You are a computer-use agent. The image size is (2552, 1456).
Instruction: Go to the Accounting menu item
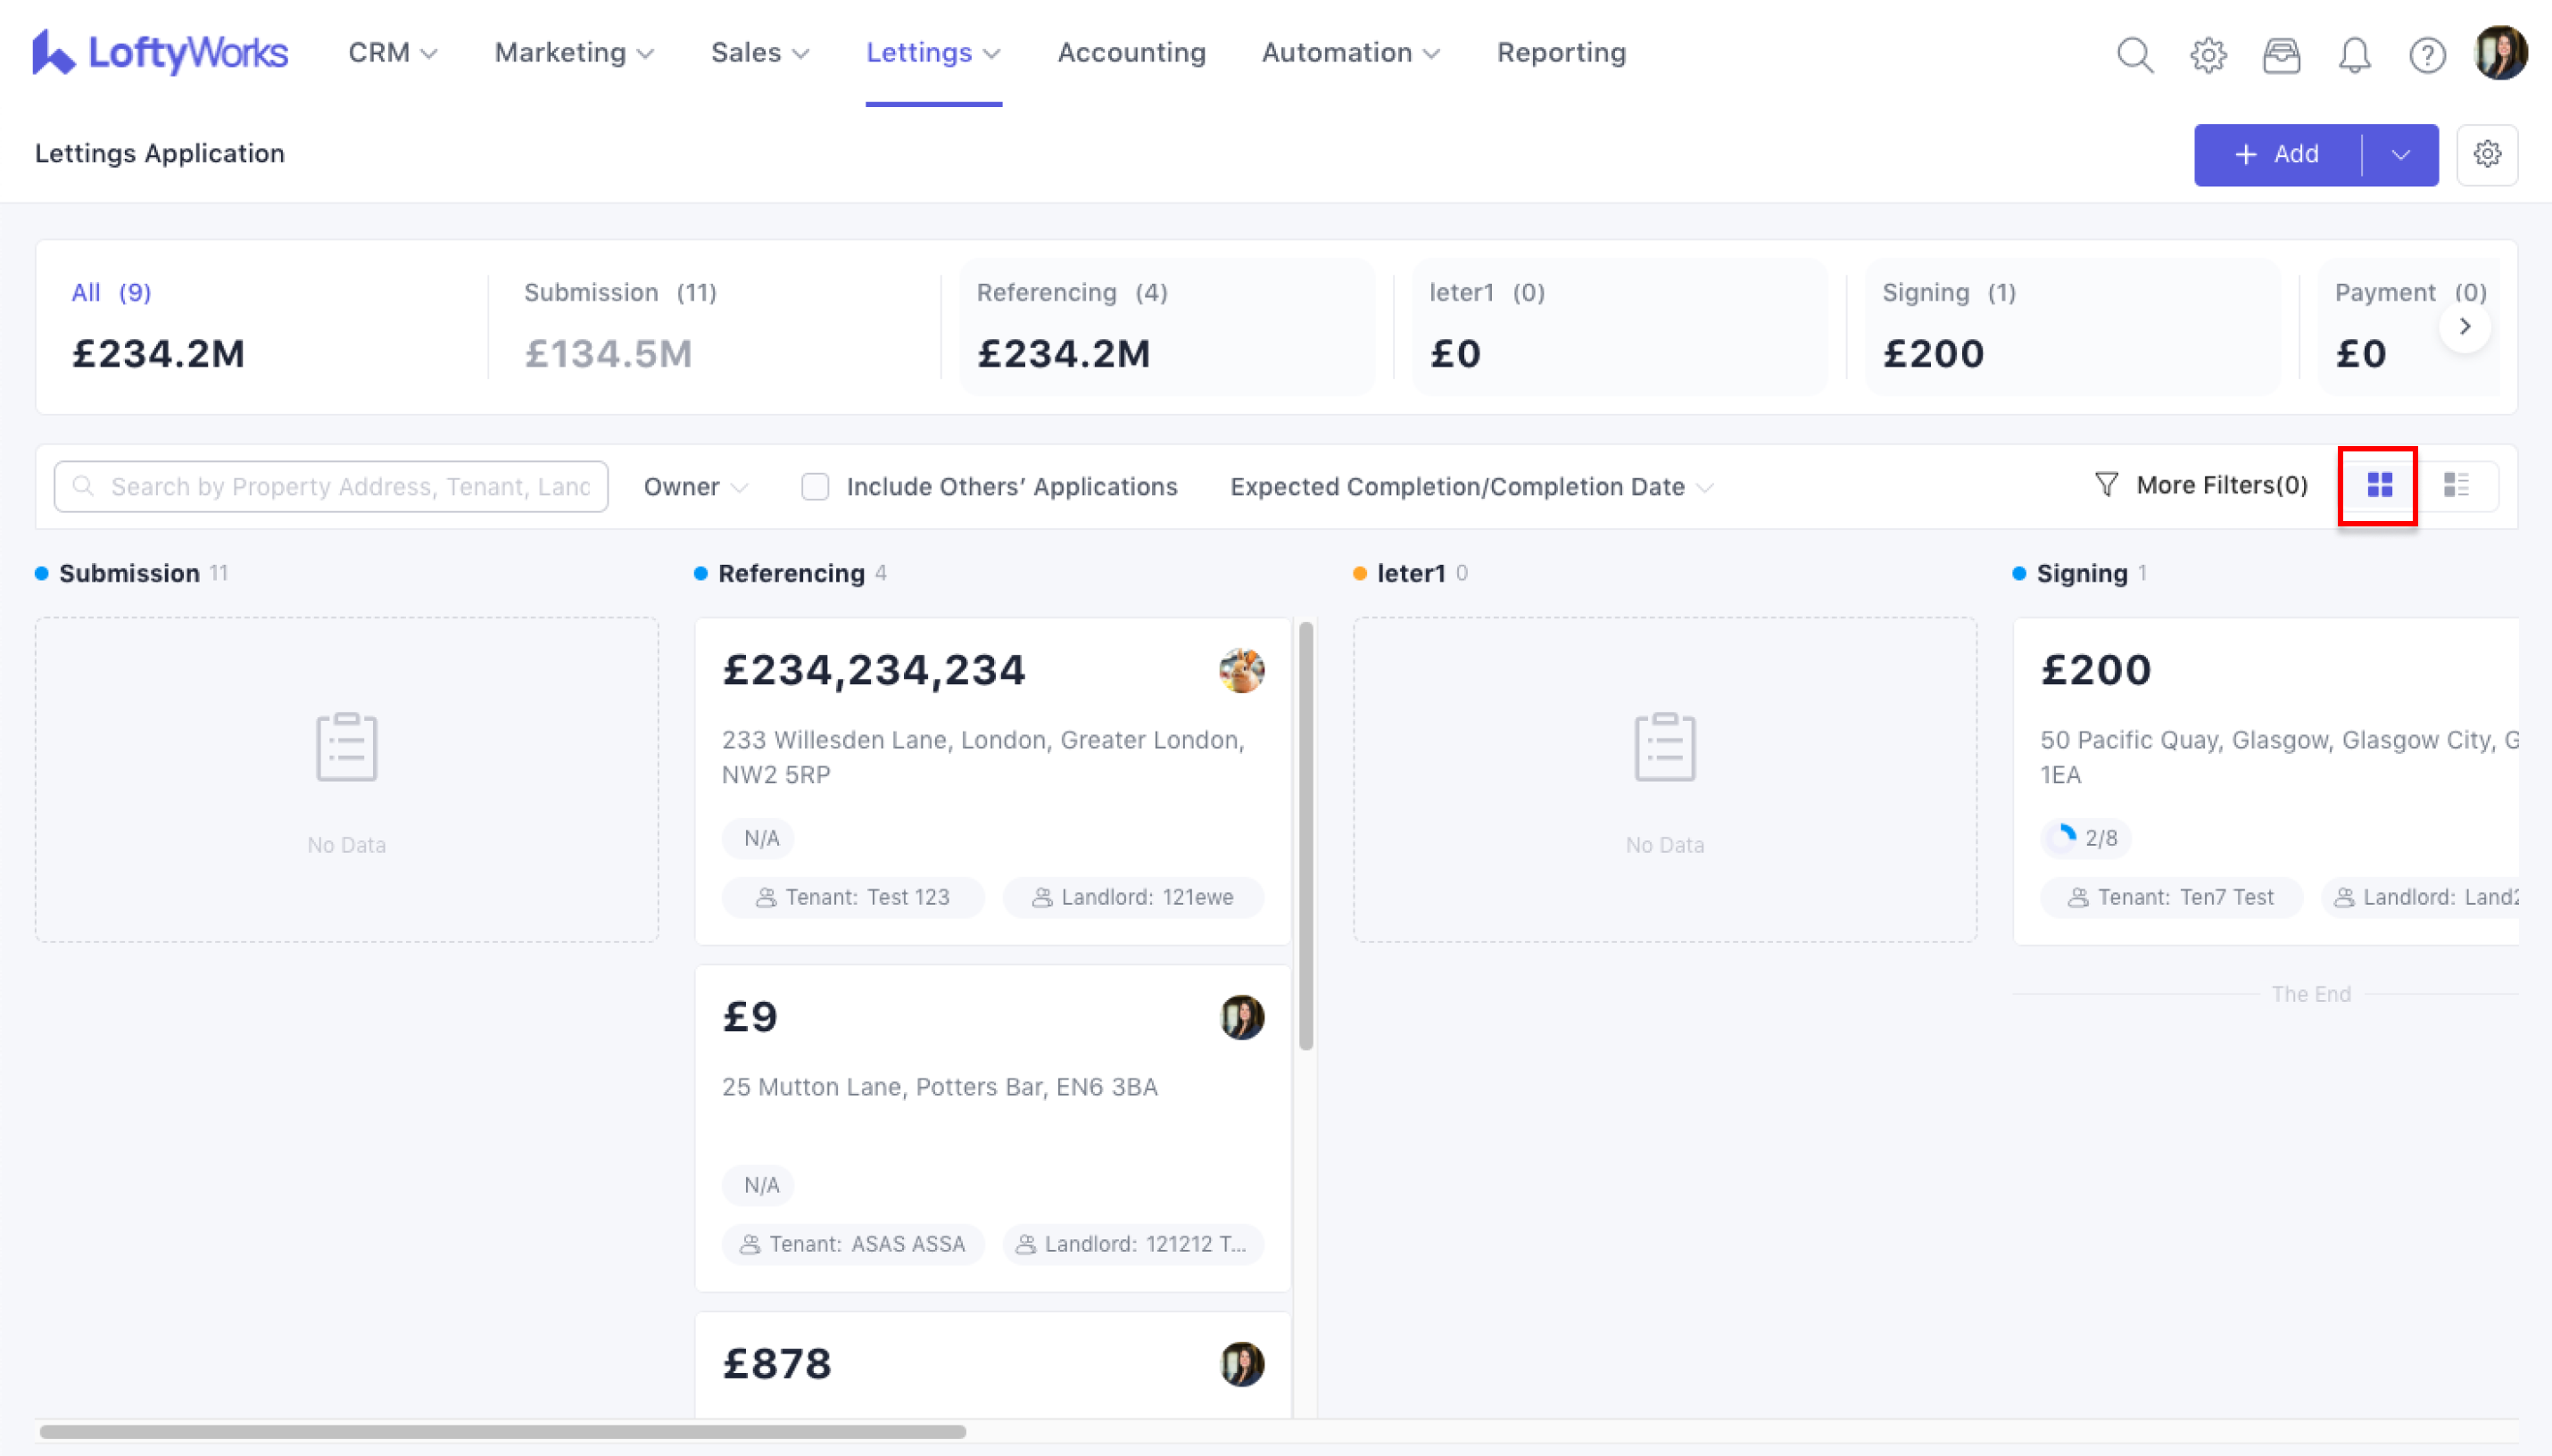1131,52
